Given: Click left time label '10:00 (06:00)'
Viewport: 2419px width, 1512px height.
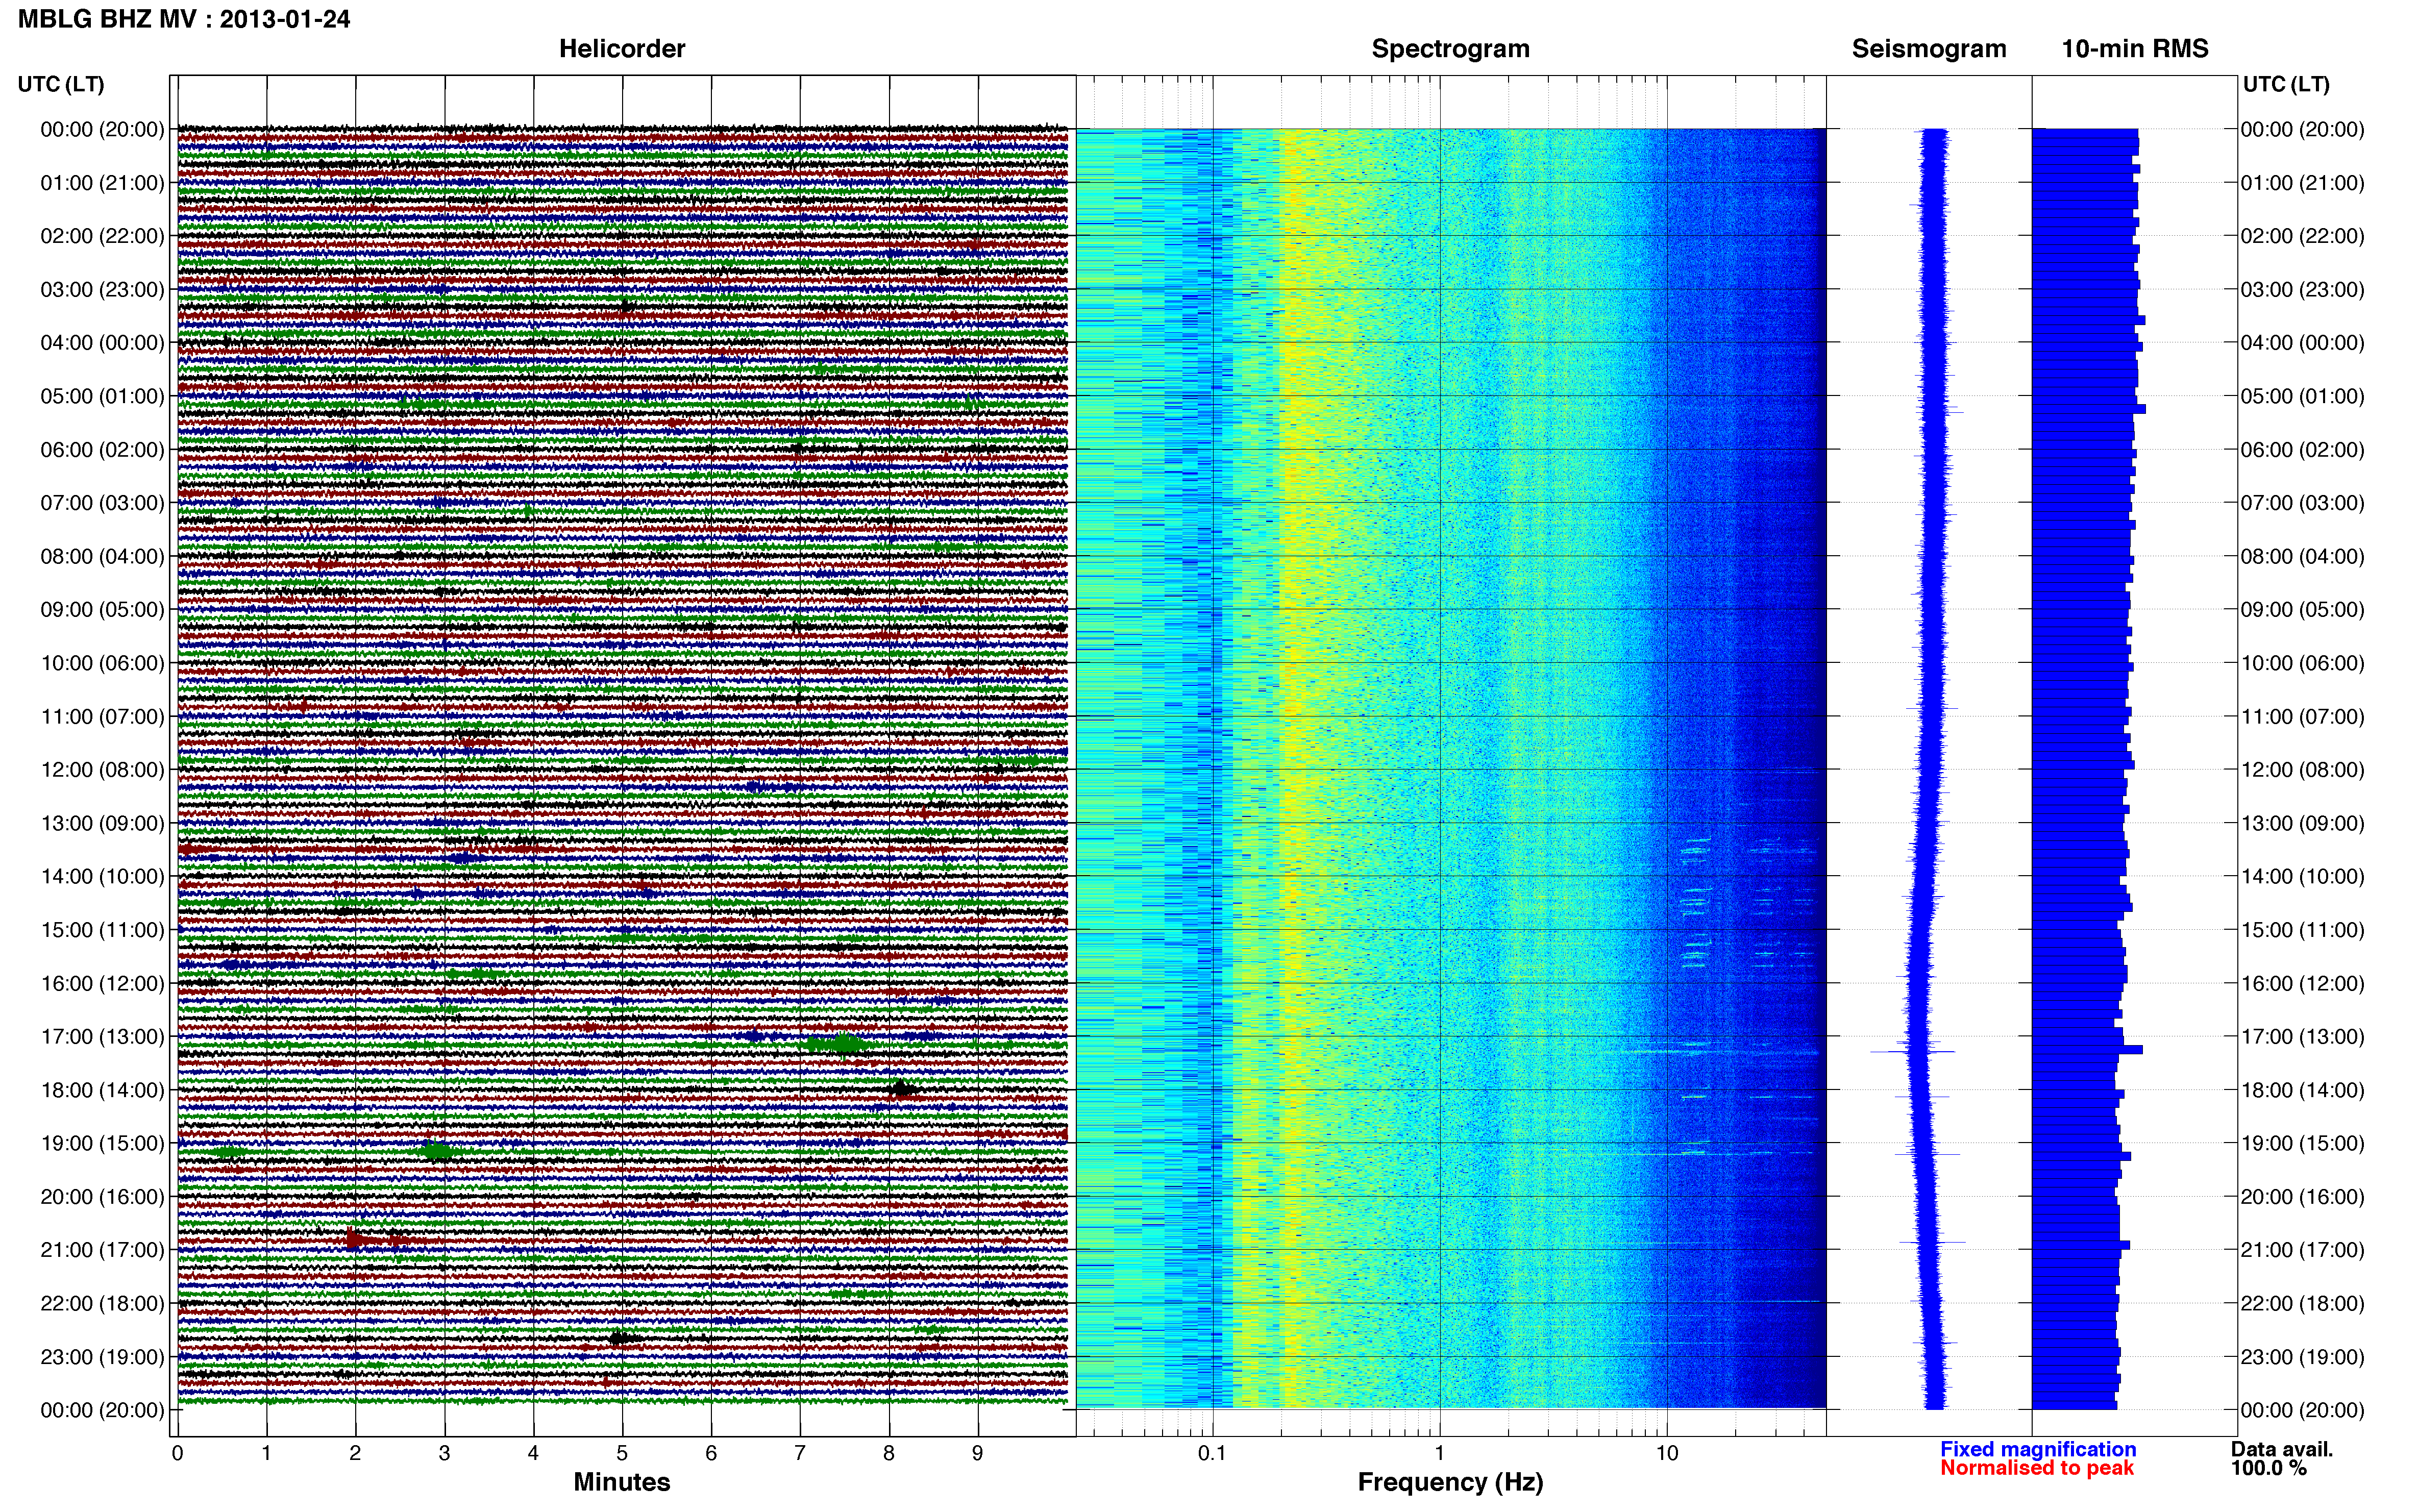Looking at the screenshot, I should (102, 663).
